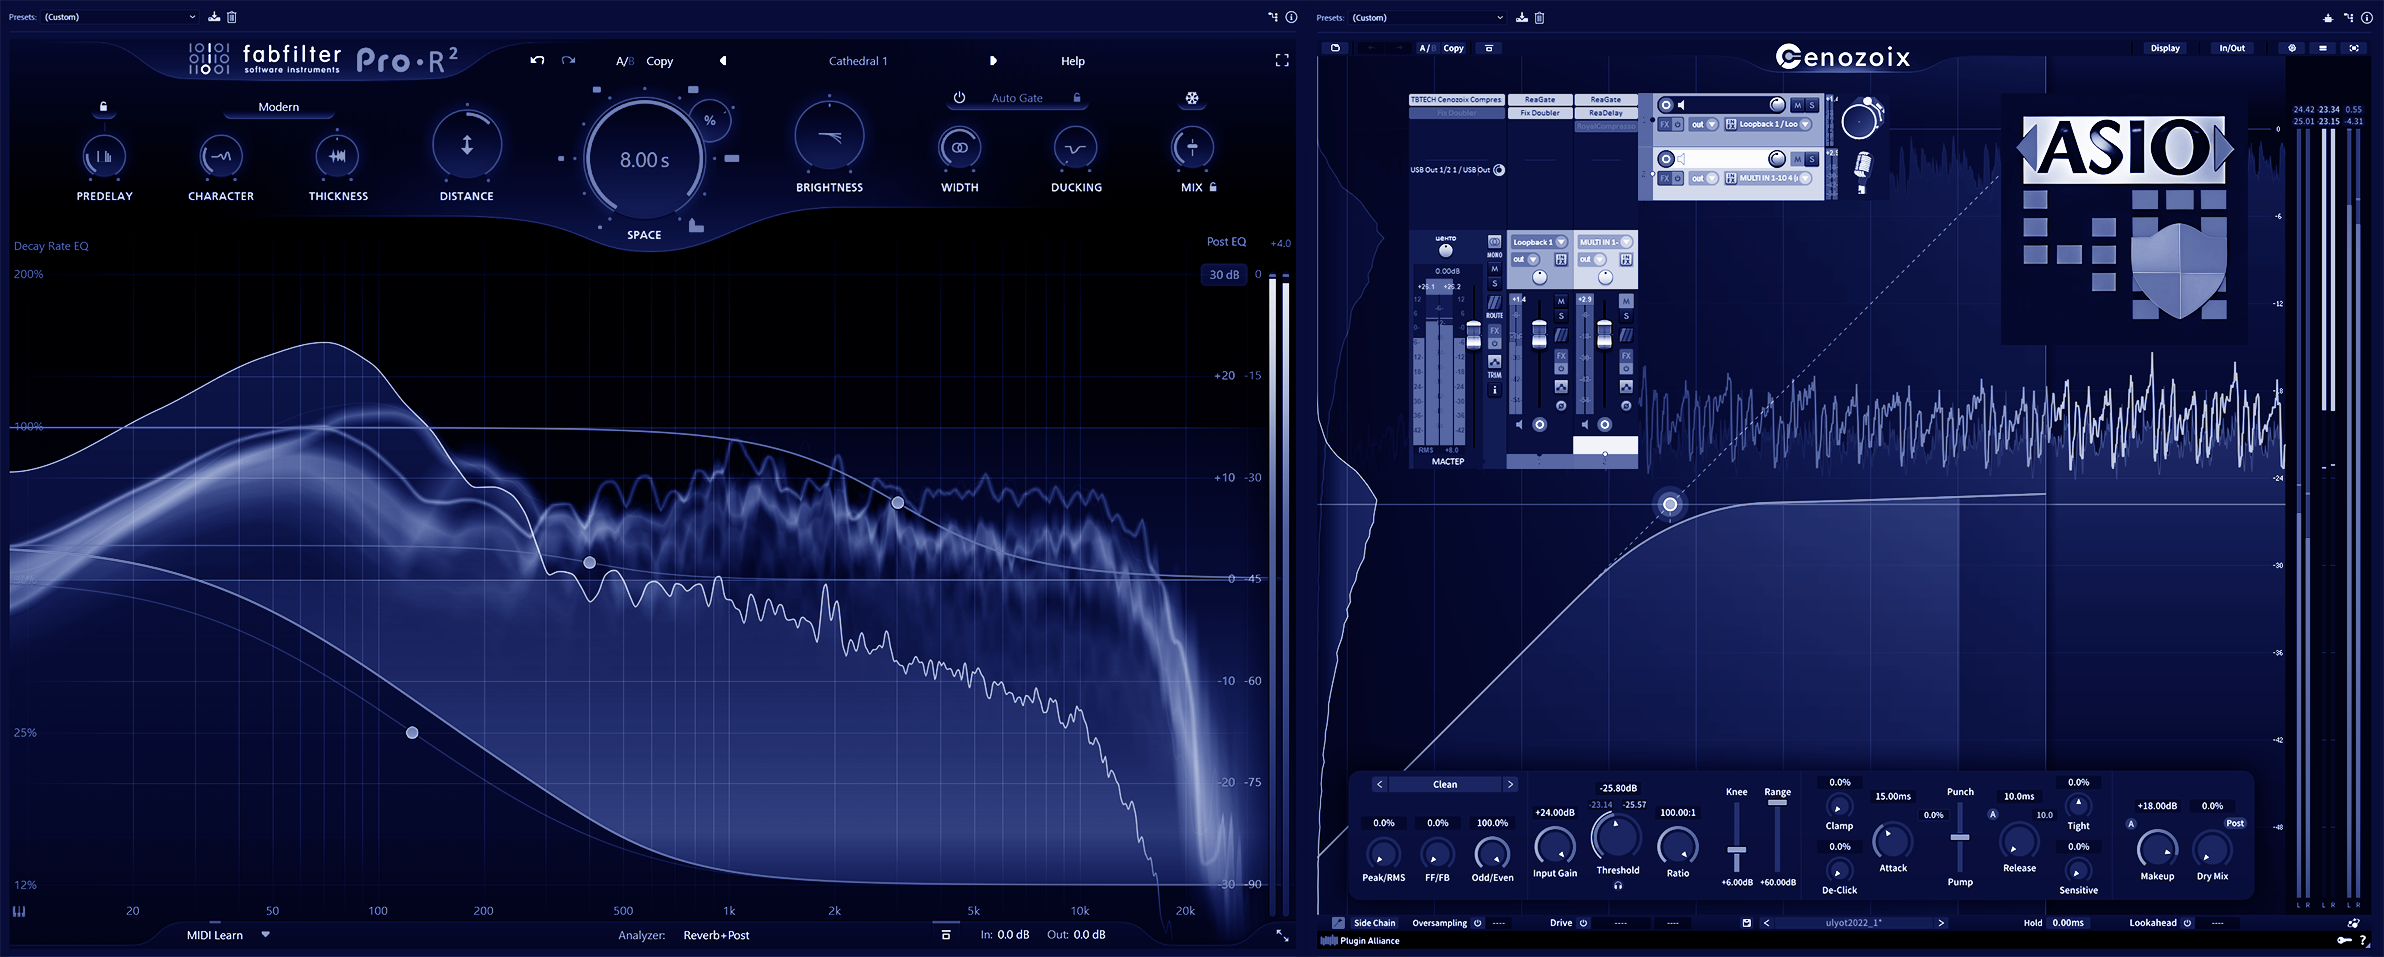Click the Ducking knob
This screenshot has width=2384, height=957.
1076,148
